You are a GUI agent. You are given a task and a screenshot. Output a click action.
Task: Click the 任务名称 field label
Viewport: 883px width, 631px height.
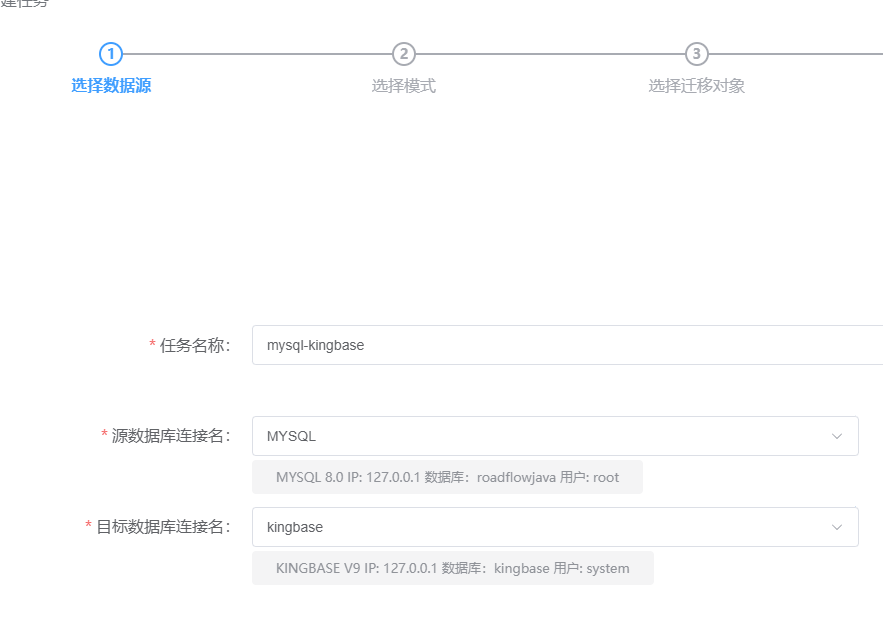click(194, 345)
